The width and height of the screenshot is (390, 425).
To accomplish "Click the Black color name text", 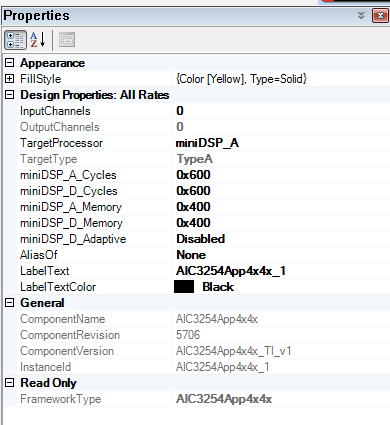I will pyautogui.click(x=218, y=287).
